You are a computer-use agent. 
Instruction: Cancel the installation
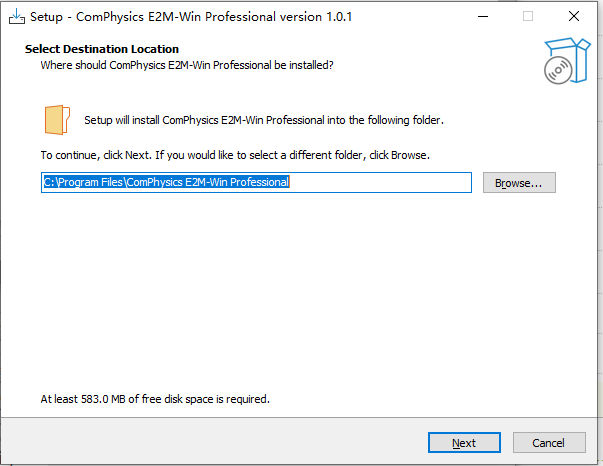tap(549, 443)
